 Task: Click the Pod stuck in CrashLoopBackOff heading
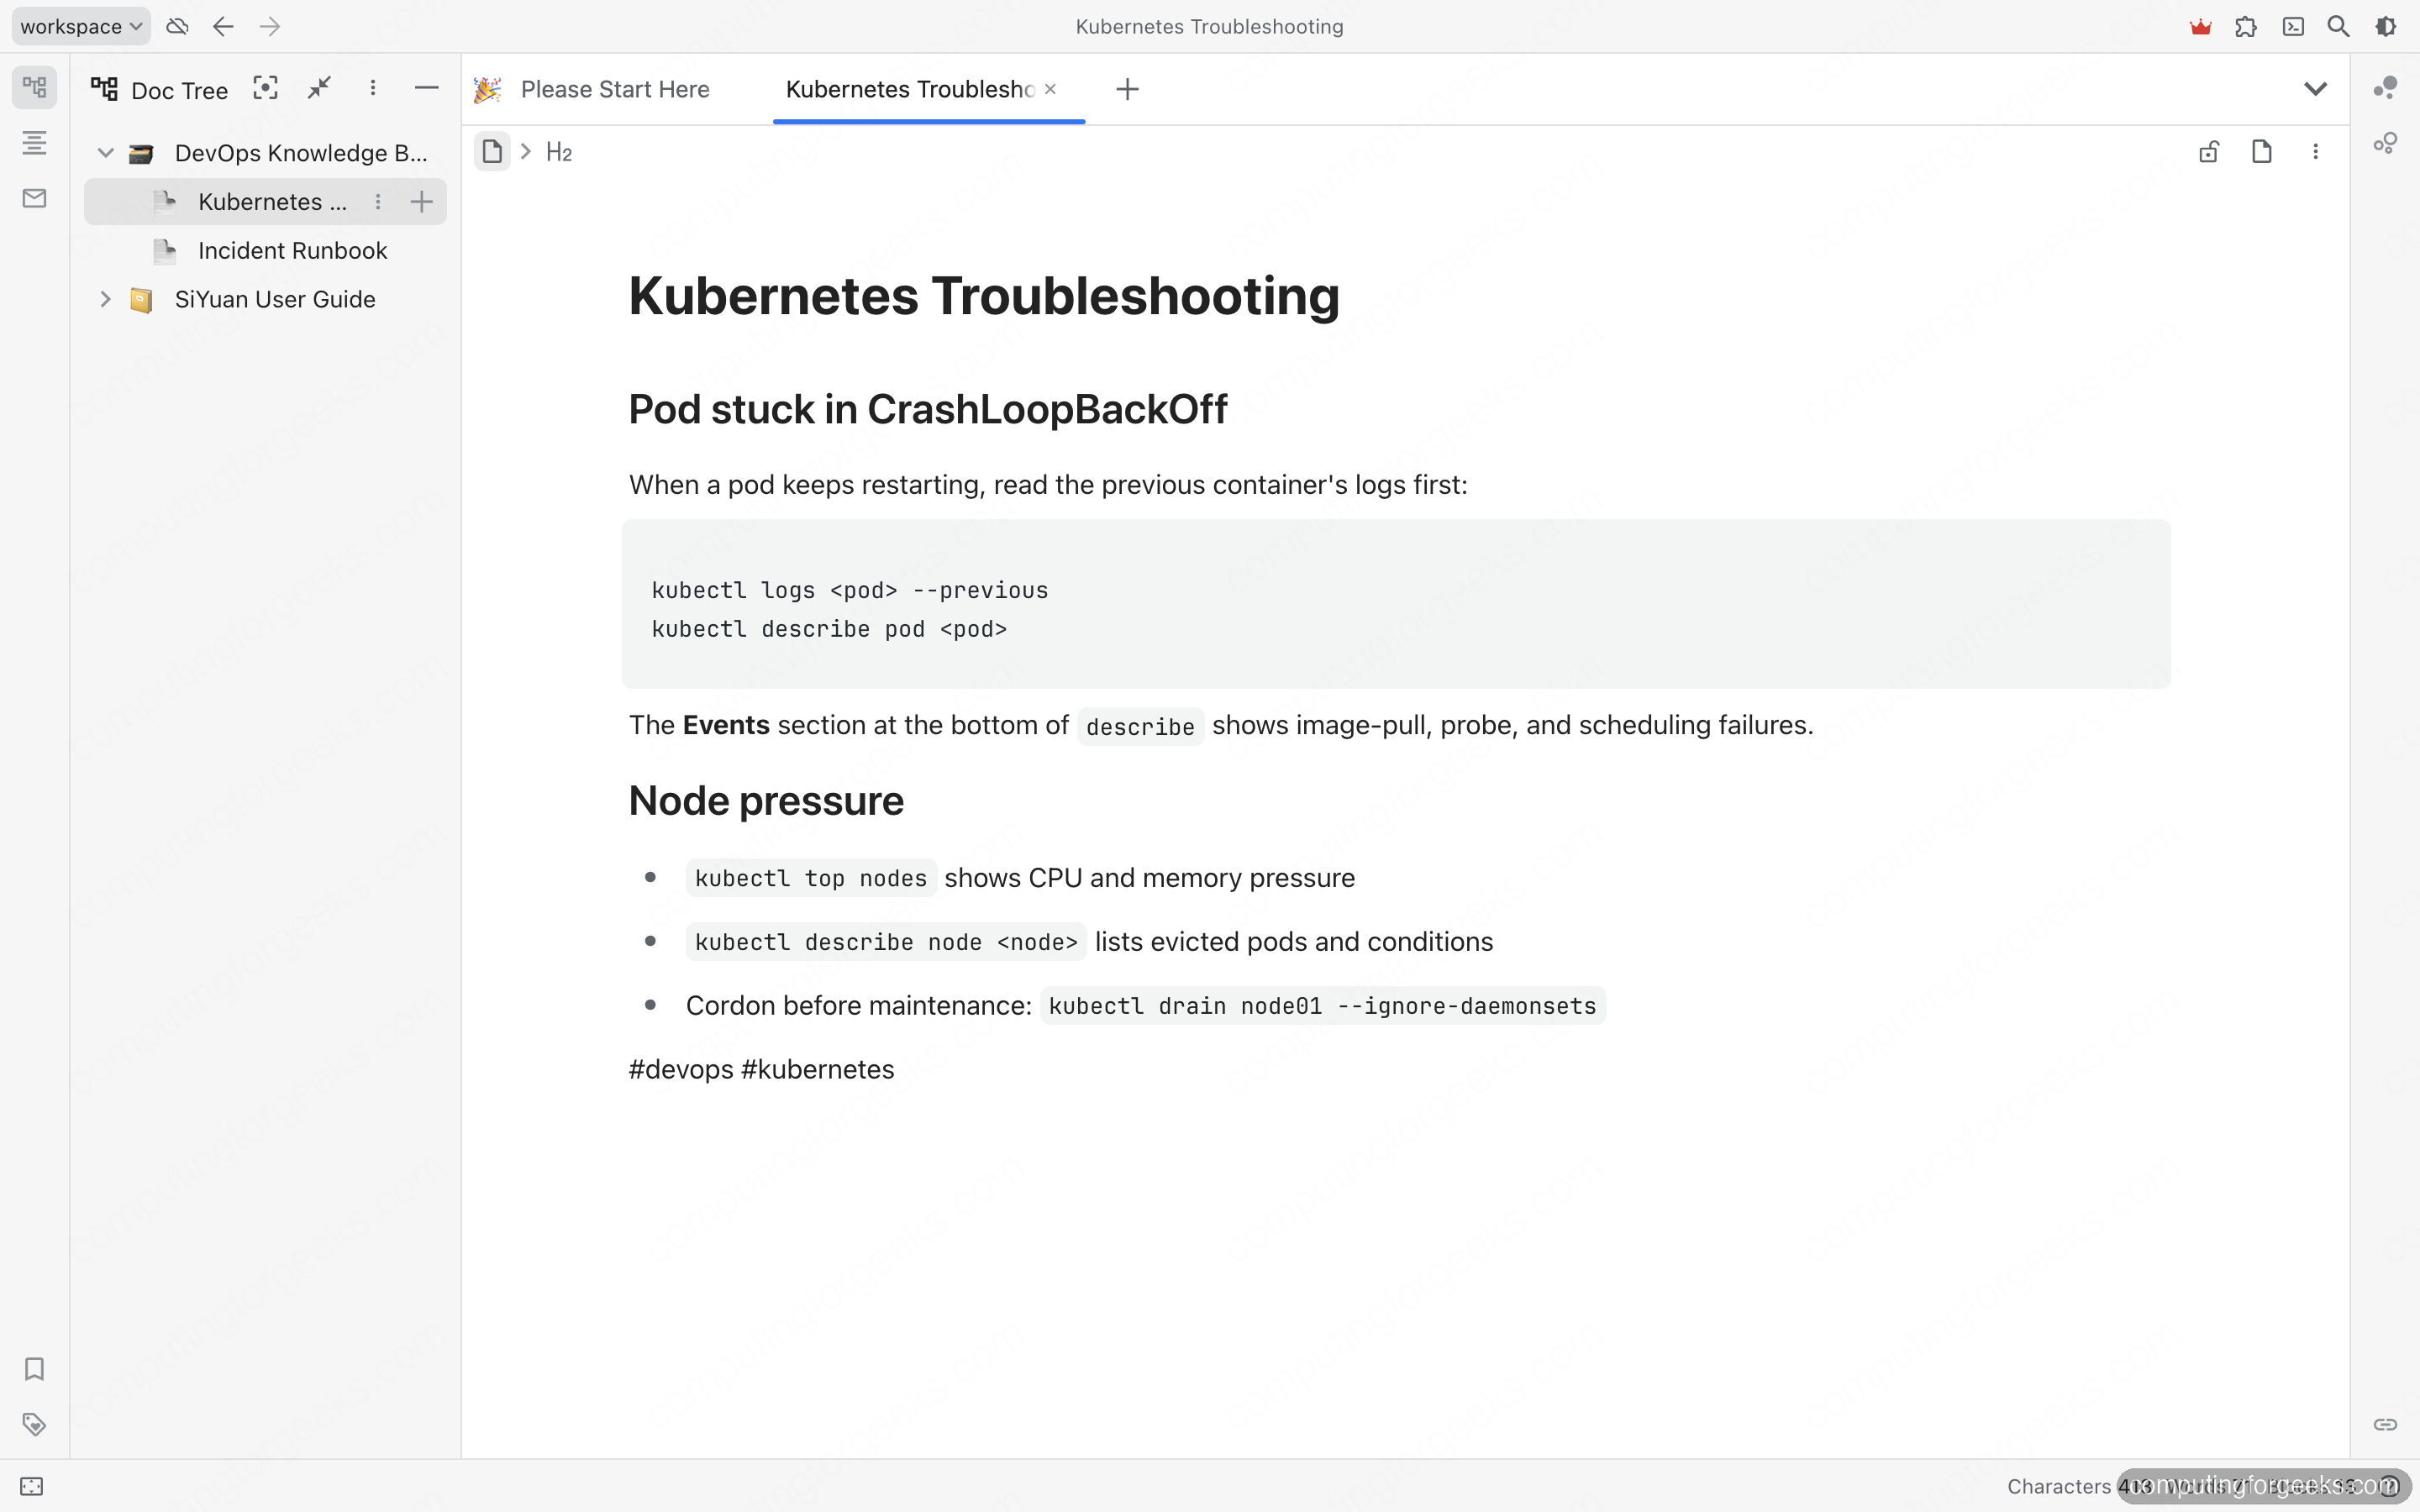tap(927, 409)
